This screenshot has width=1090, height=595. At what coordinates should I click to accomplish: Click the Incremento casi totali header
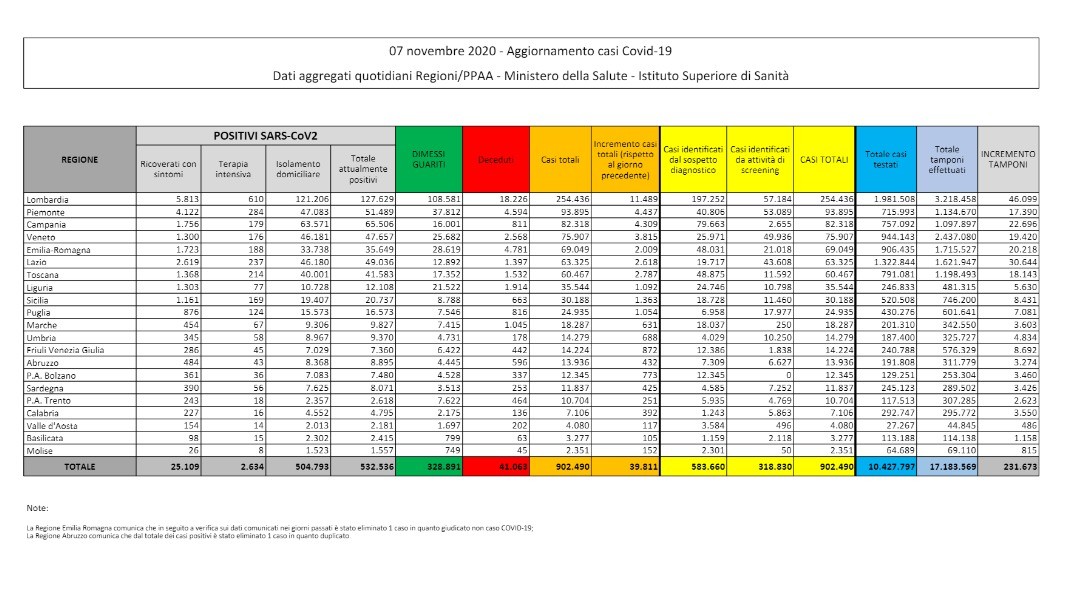click(626, 159)
